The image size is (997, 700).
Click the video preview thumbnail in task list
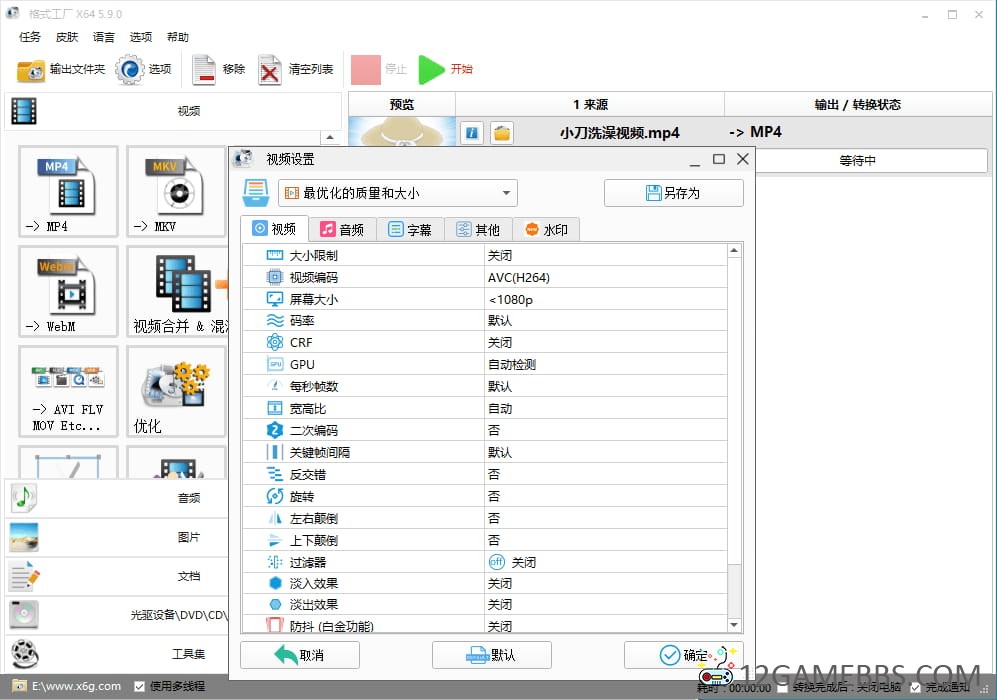point(402,132)
